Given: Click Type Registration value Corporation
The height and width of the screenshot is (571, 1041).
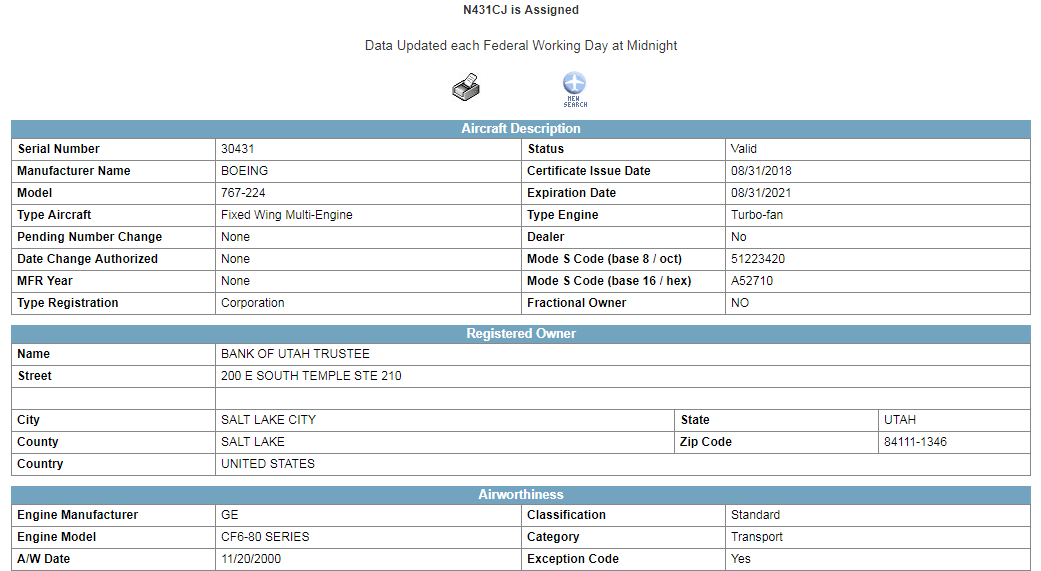Looking at the screenshot, I should (x=252, y=302).
